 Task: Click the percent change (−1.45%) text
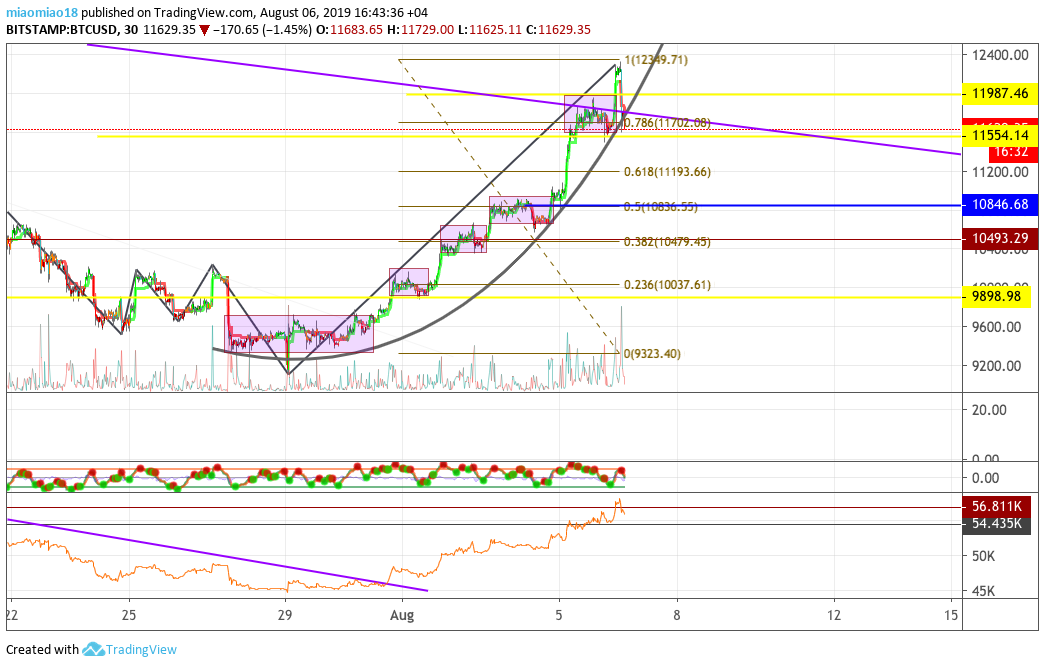(x=285, y=30)
